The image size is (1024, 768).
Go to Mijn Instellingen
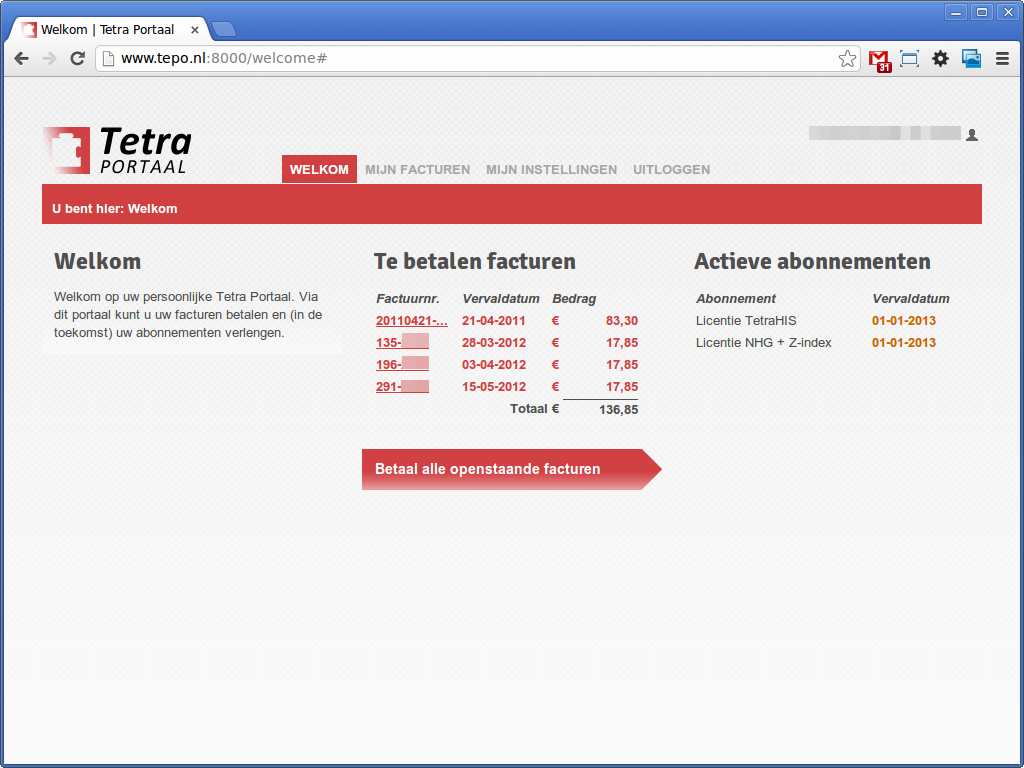[x=551, y=170]
